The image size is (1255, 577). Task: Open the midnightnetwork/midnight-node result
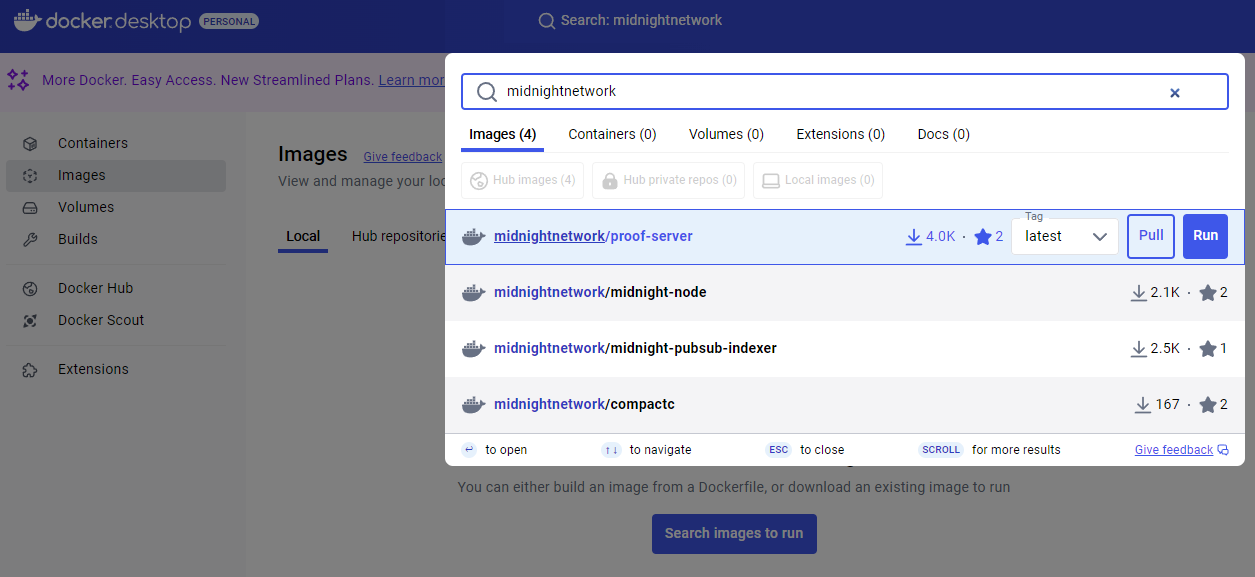pos(600,293)
